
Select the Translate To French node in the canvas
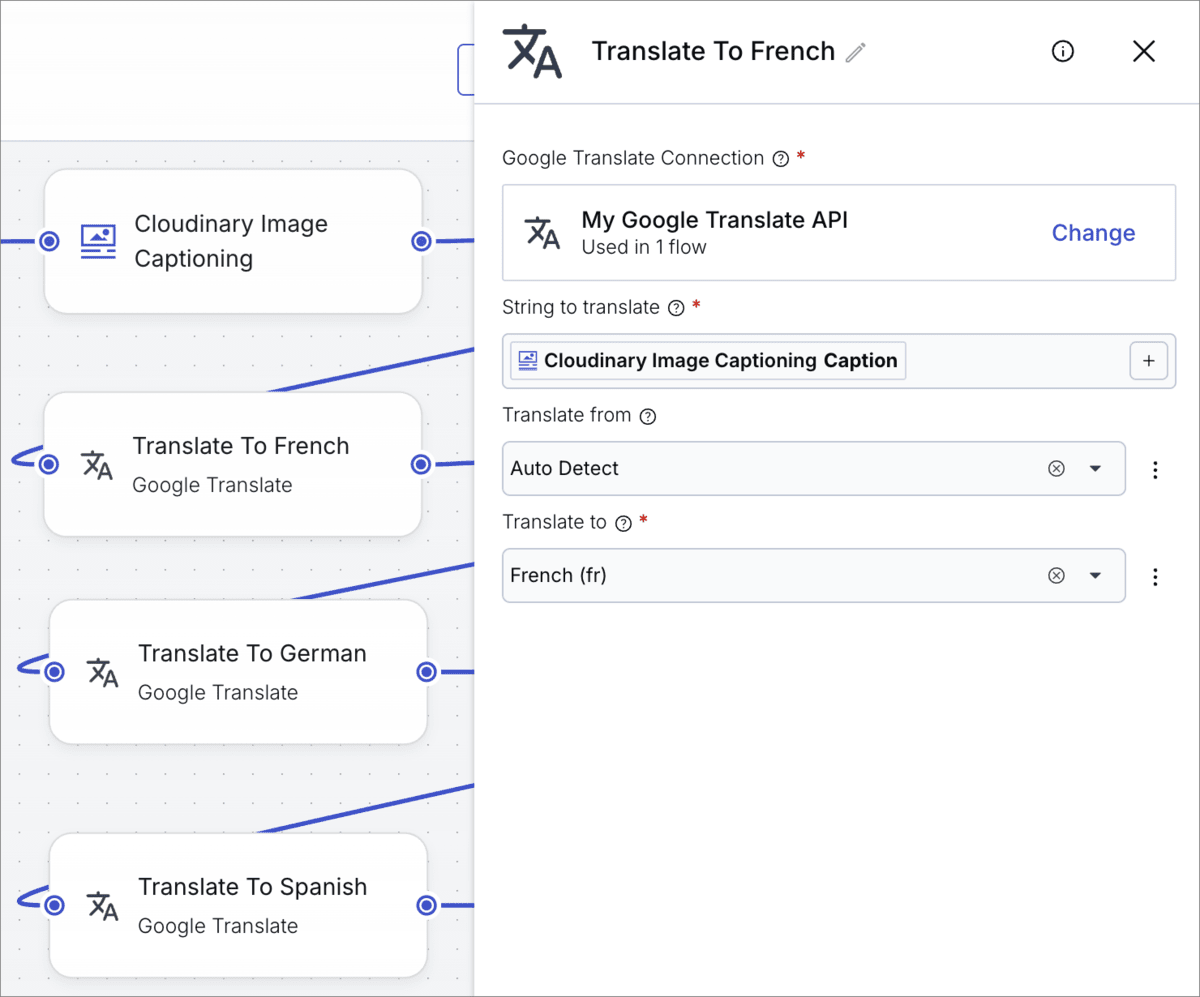(233, 464)
